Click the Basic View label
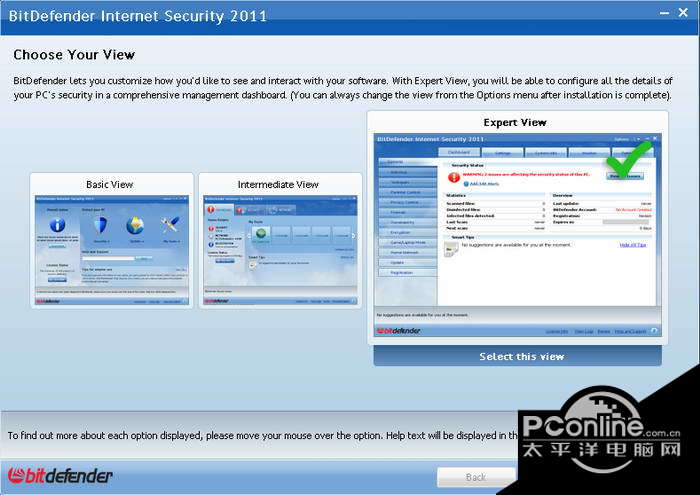 [x=109, y=184]
